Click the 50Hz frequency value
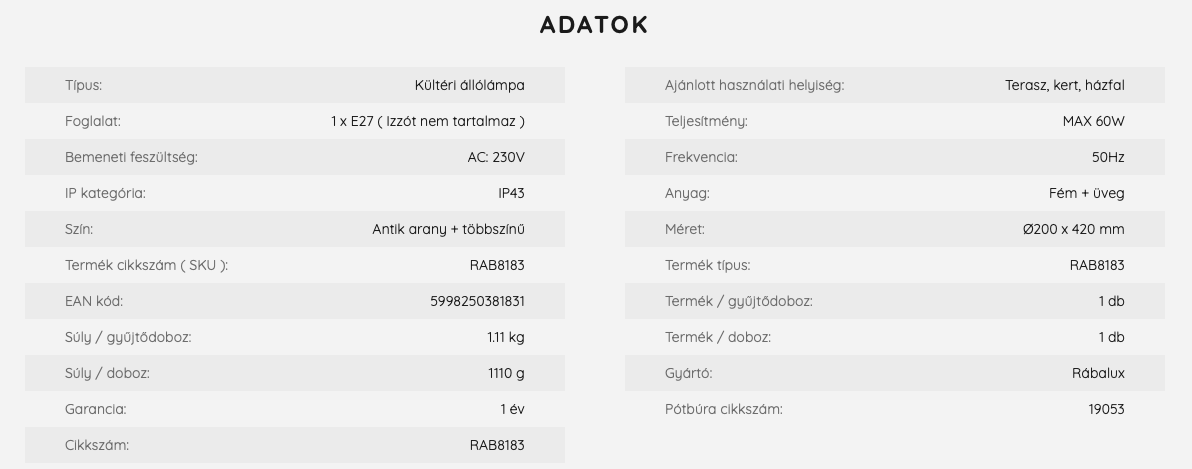Screen dimensions: 1192x469 coord(1108,157)
